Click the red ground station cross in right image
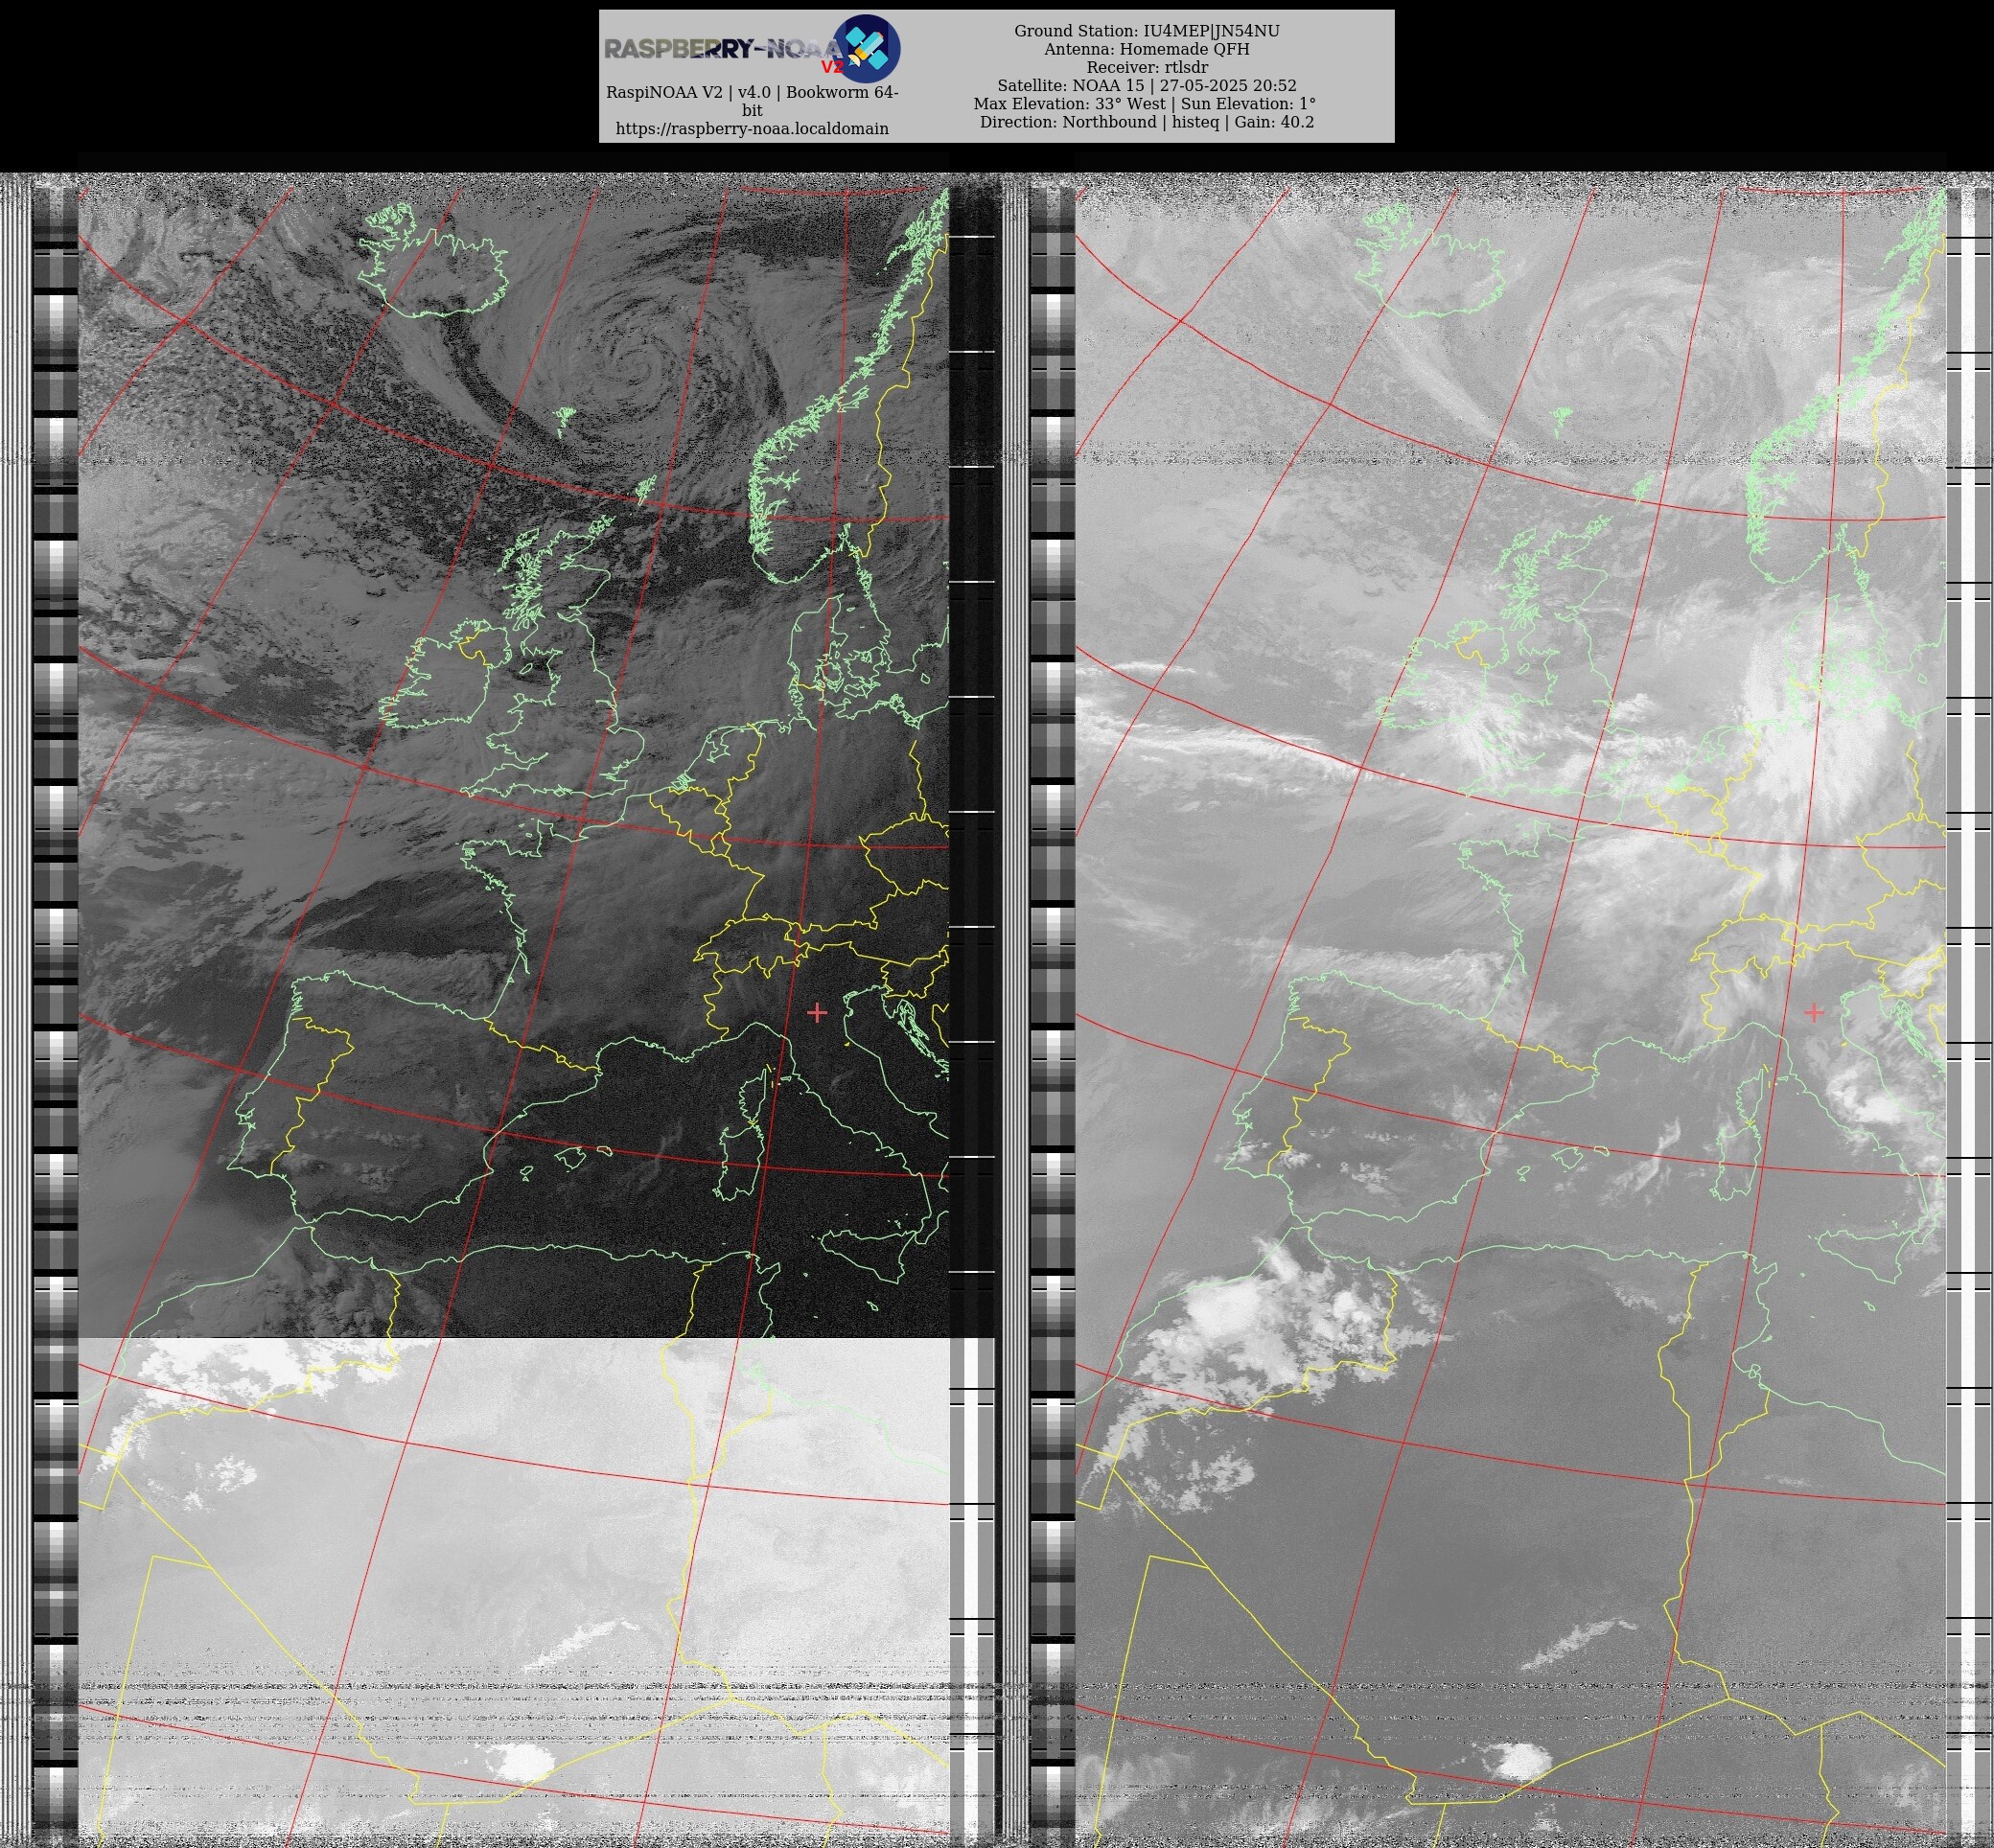1994x1848 pixels. [x=1814, y=1012]
